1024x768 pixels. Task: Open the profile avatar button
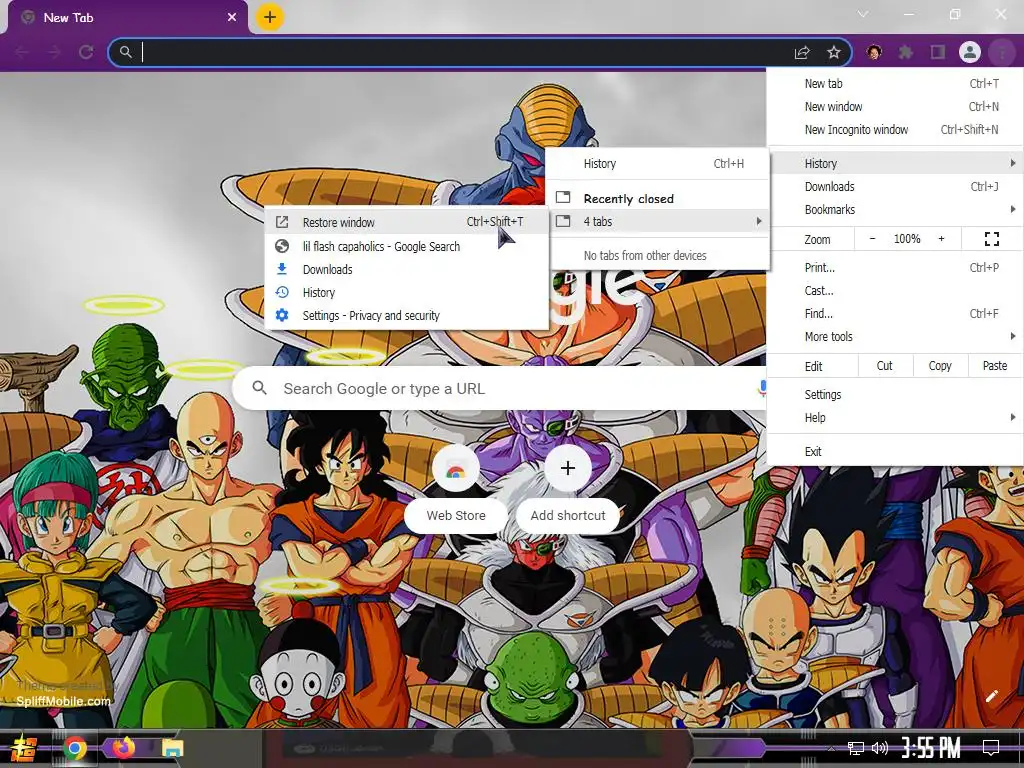970,52
